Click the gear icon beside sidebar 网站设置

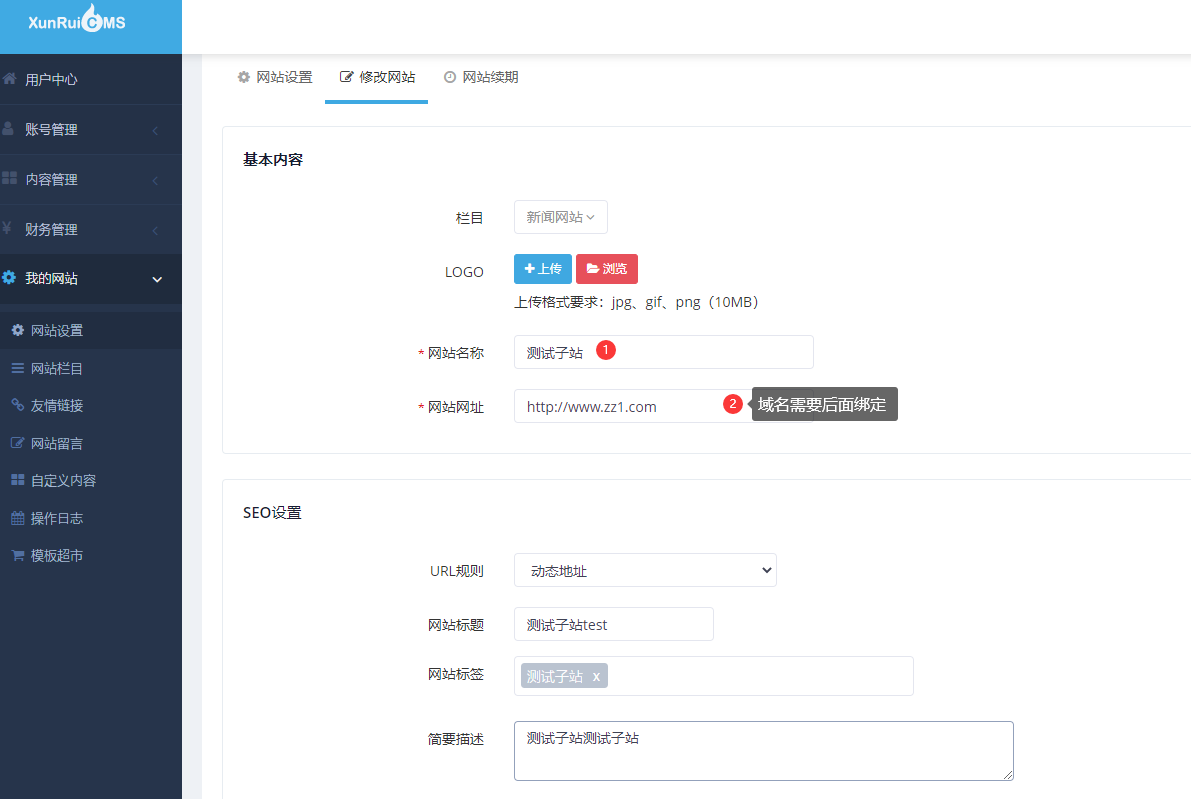coord(17,330)
